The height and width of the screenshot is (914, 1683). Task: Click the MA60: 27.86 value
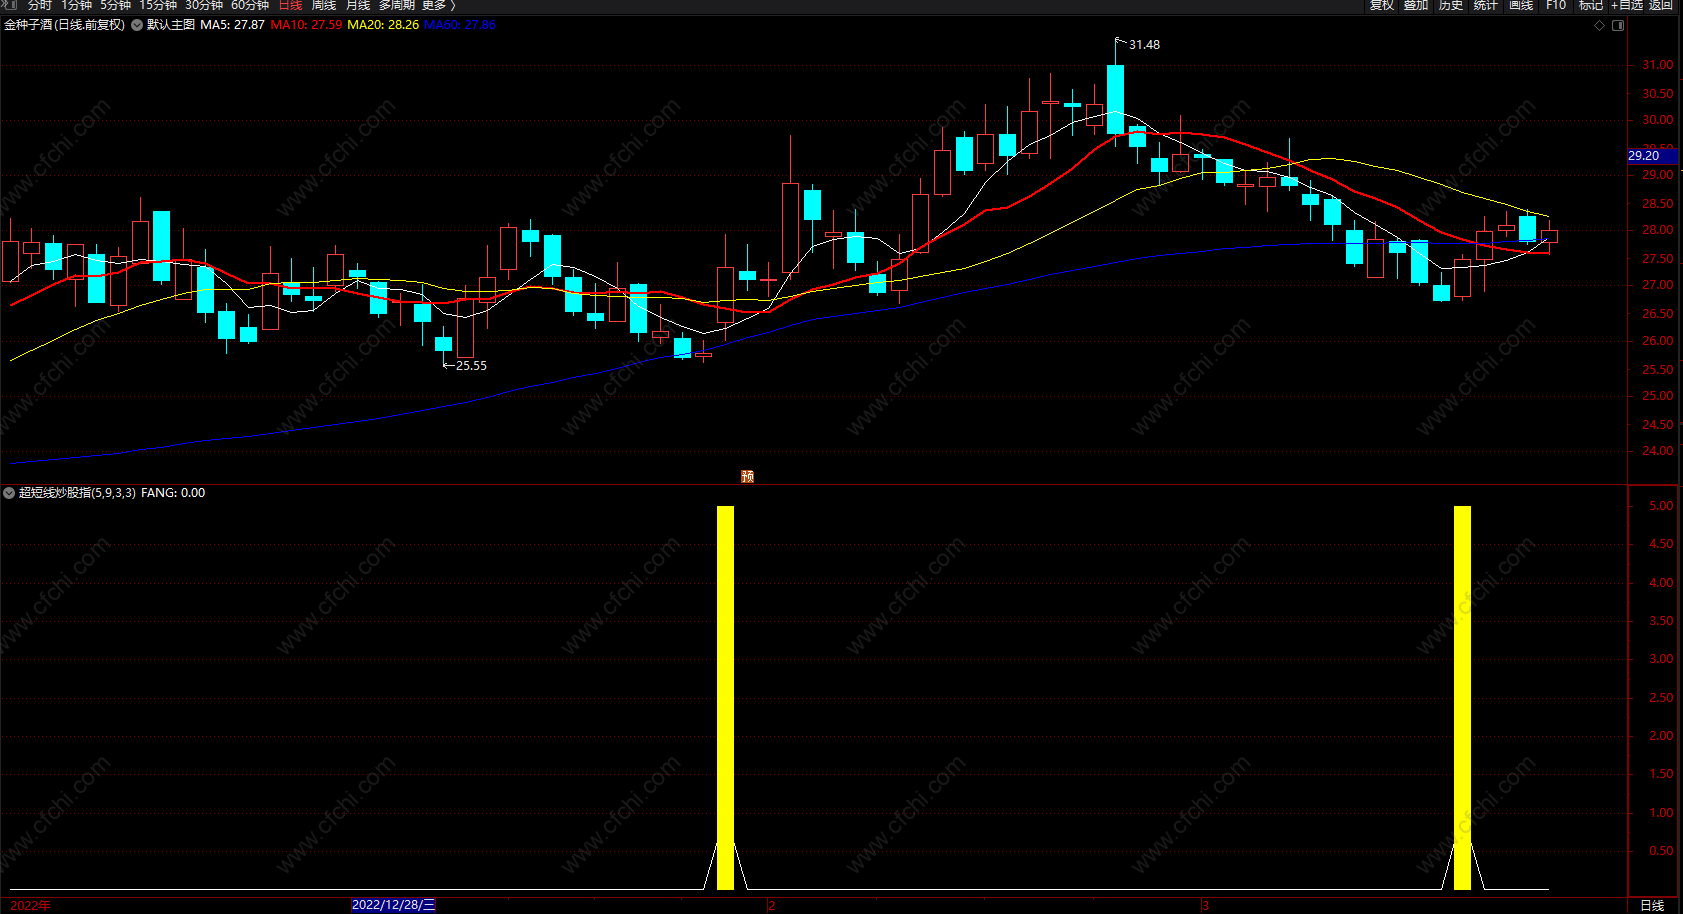tap(460, 25)
